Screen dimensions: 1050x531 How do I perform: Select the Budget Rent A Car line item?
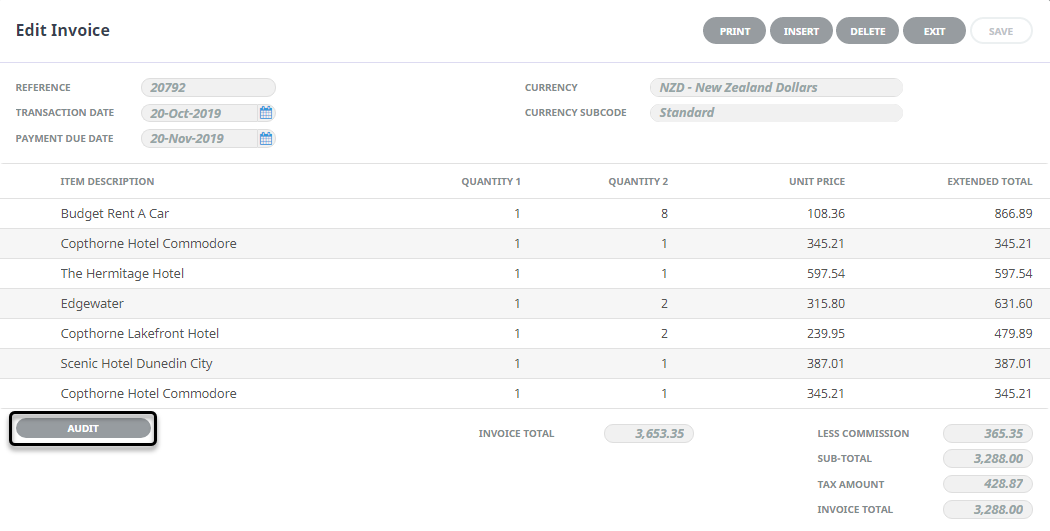(525, 214)
